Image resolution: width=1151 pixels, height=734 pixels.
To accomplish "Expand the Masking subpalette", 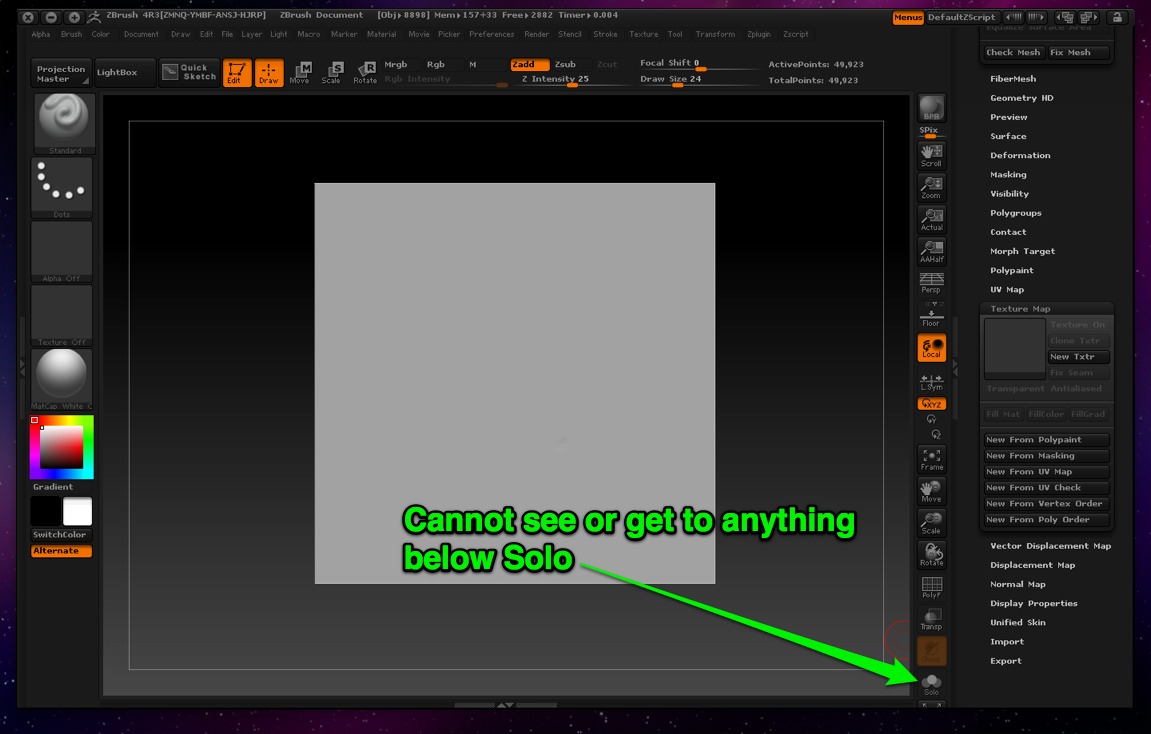I will click(1009, 174).
